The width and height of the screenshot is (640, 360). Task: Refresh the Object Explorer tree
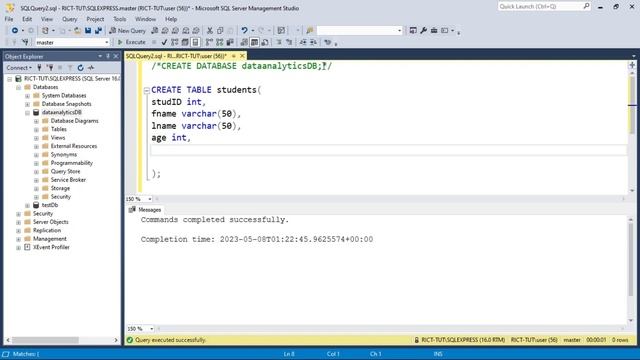pyautogui.click(x=80, y=68)
